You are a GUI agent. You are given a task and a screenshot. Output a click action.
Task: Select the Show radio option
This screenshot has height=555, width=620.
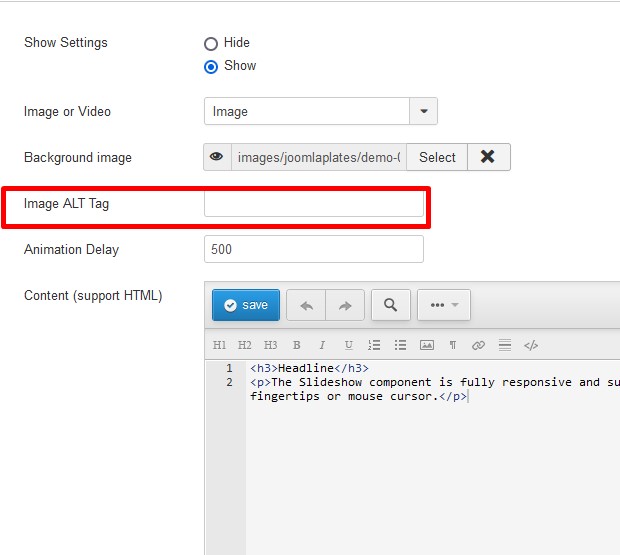211,66
